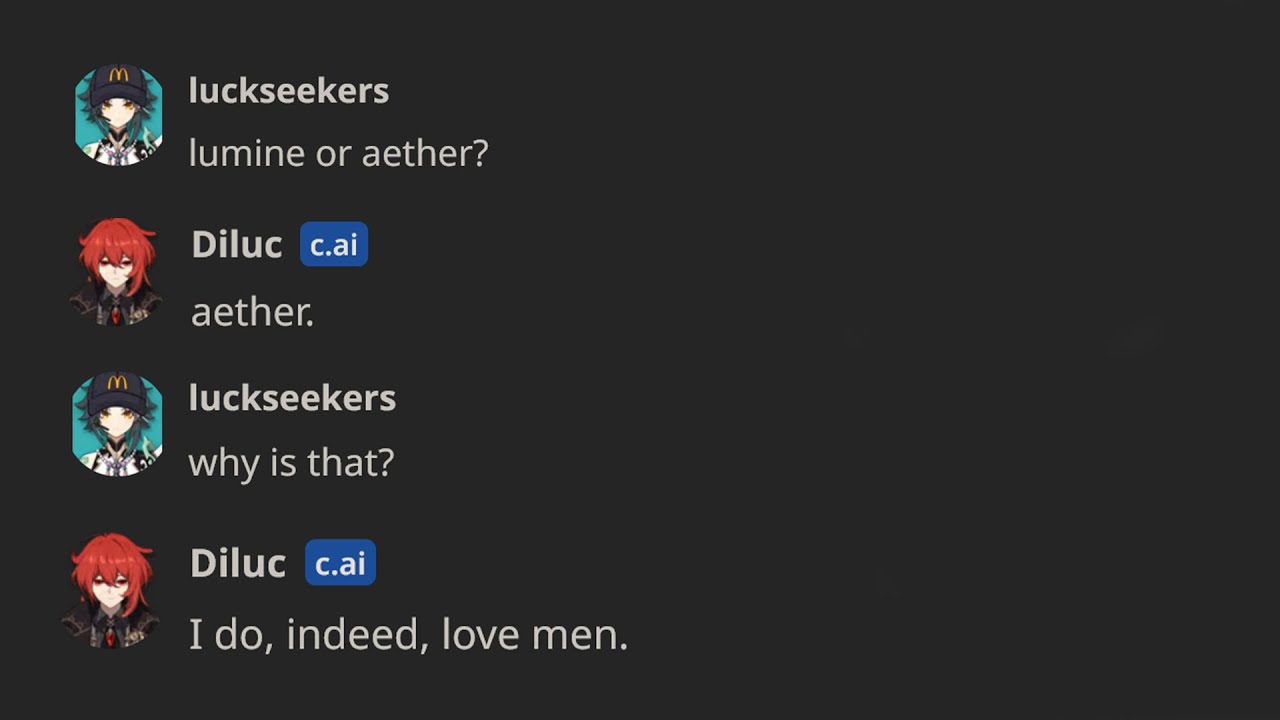The width and height of the screenshot is (1280, 720).
Task: Select luckseekers avatar next to "why is that?"
Action: coord(118,424)
